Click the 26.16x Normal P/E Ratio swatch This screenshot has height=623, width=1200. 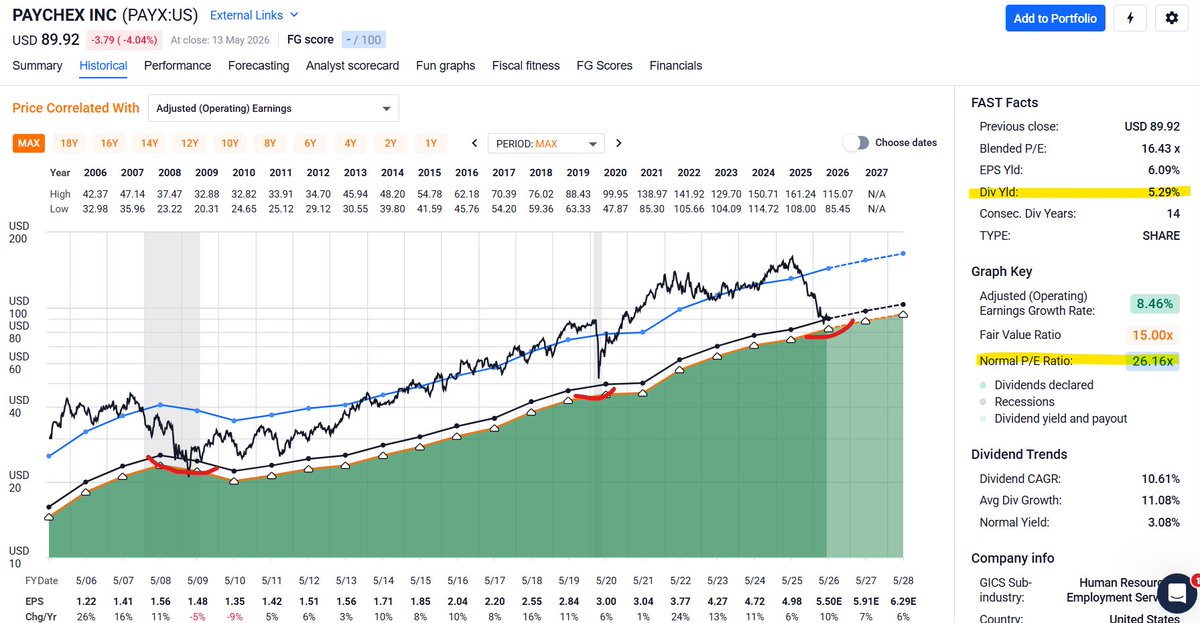click(x=1154, y=360)
